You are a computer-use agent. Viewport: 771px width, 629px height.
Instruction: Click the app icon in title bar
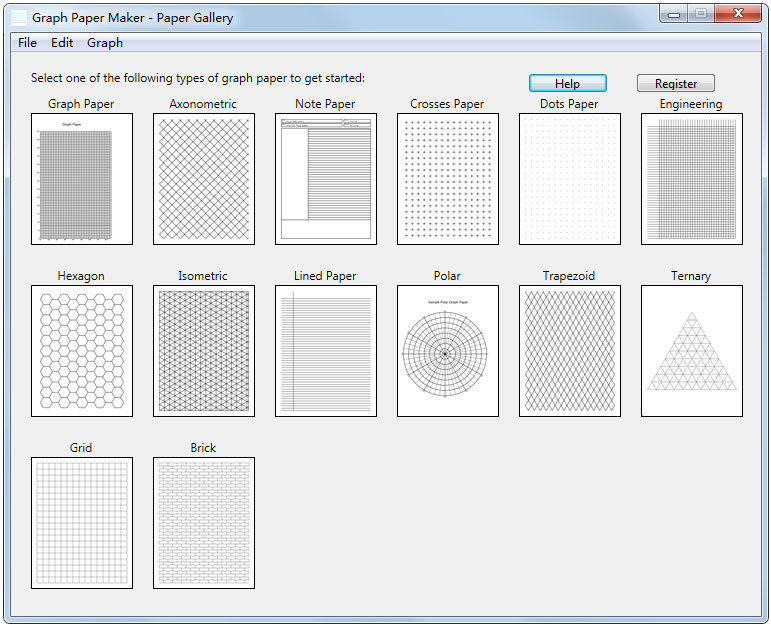click(19, 17)
